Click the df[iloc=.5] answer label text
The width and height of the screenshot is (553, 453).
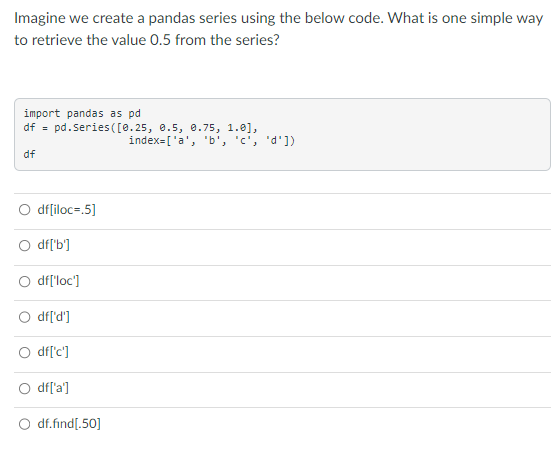[66, 210]
